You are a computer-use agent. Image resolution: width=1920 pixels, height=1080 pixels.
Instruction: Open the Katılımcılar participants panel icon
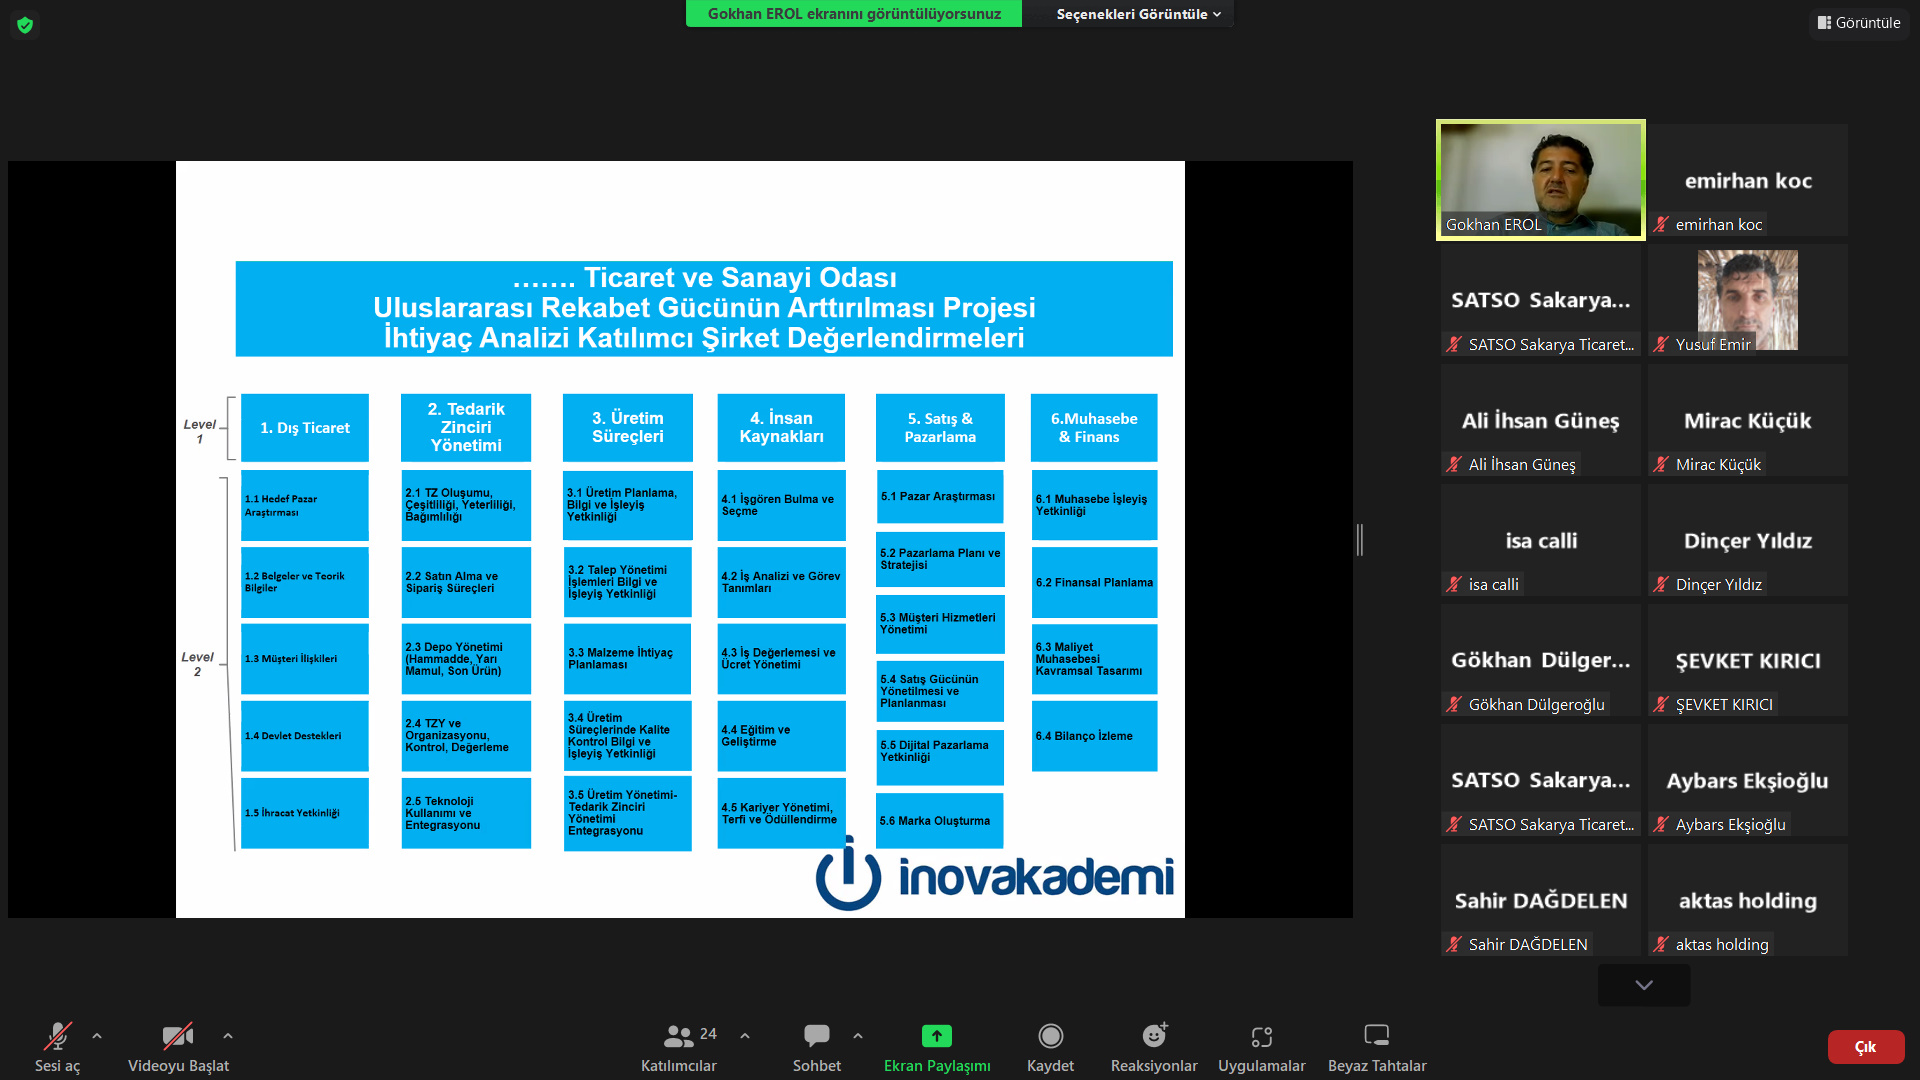click(x=679, y=1036)
